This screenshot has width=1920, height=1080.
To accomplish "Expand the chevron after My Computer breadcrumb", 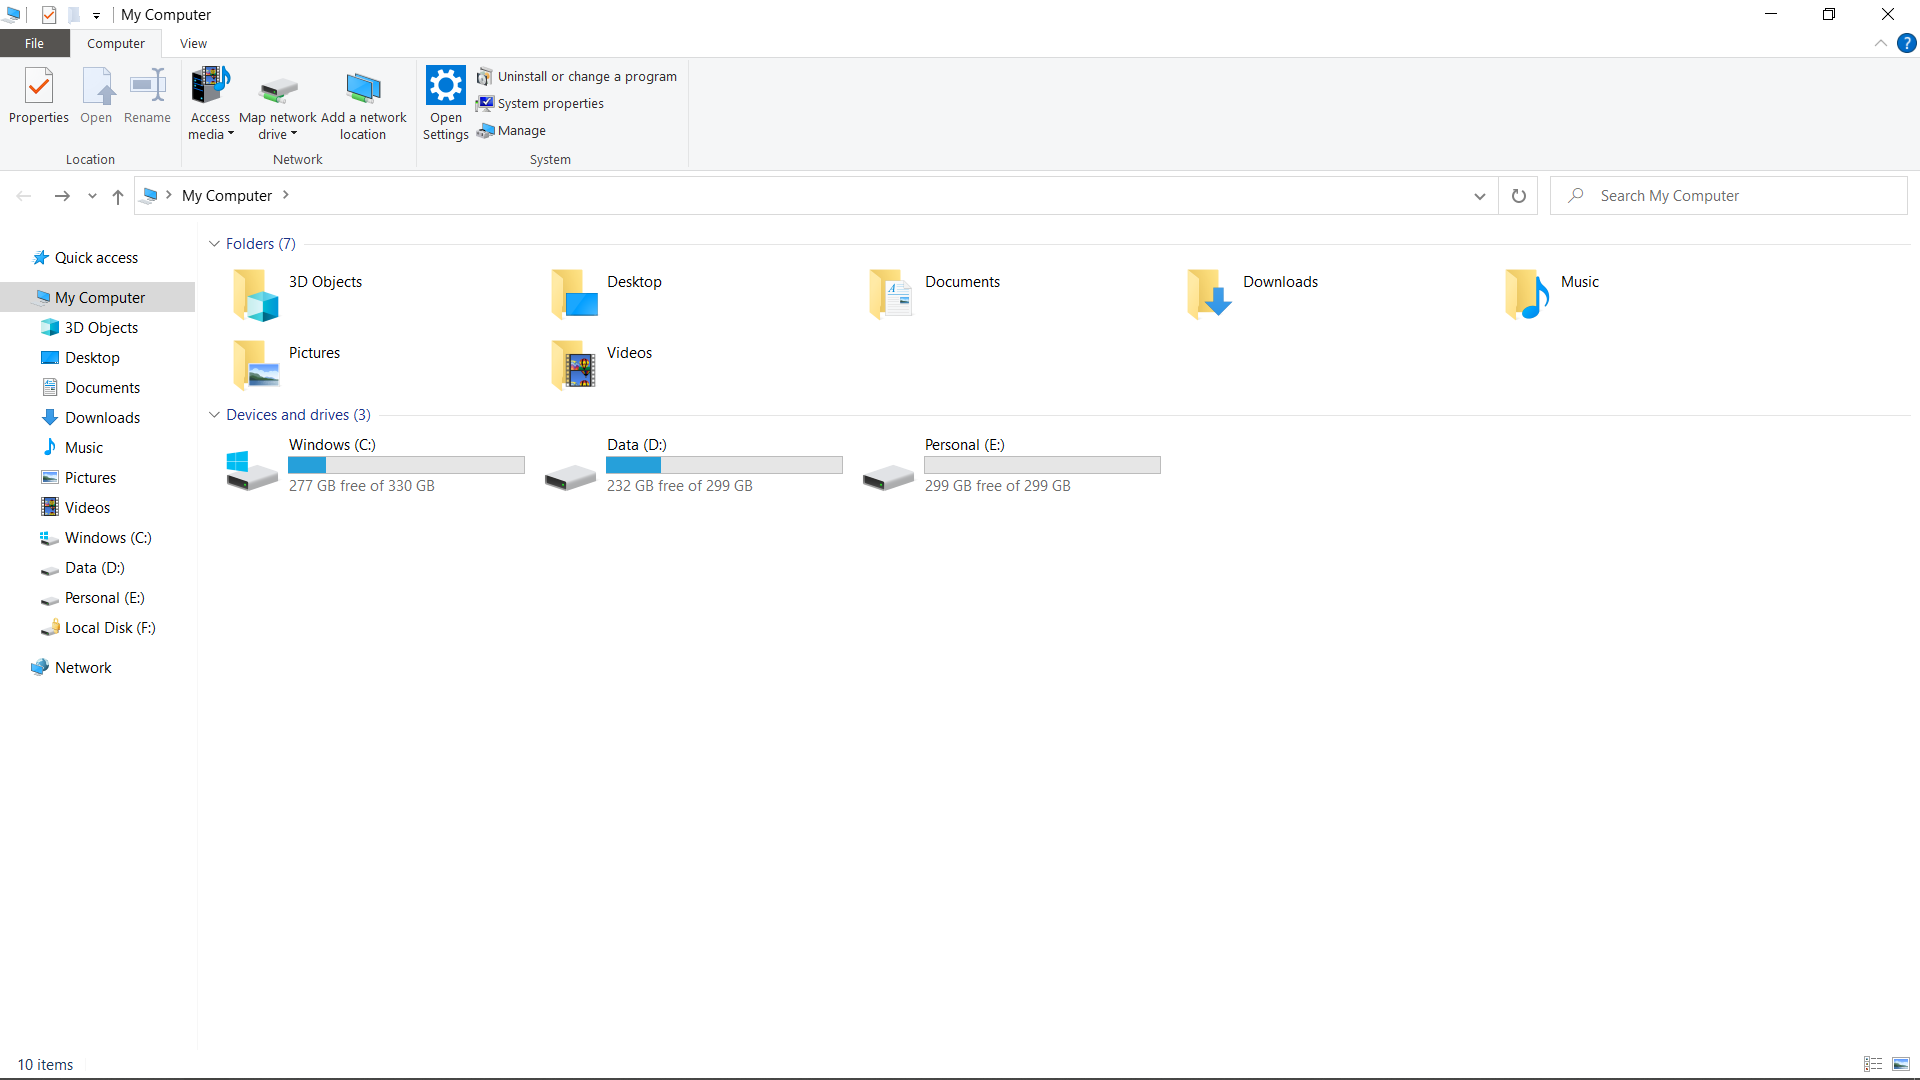I will (286, 195).
